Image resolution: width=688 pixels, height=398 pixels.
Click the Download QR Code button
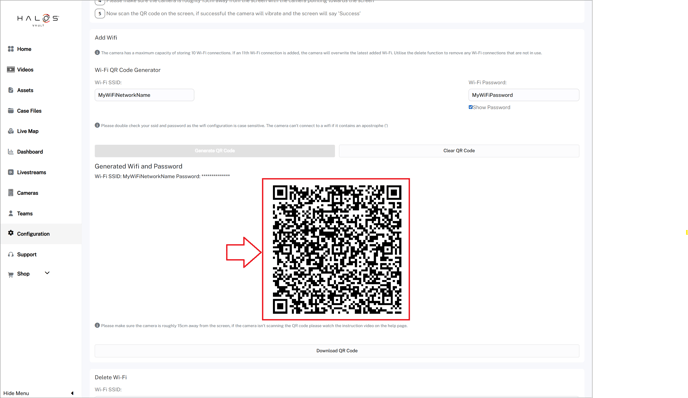pyautogui.click(x=337, y=351)
